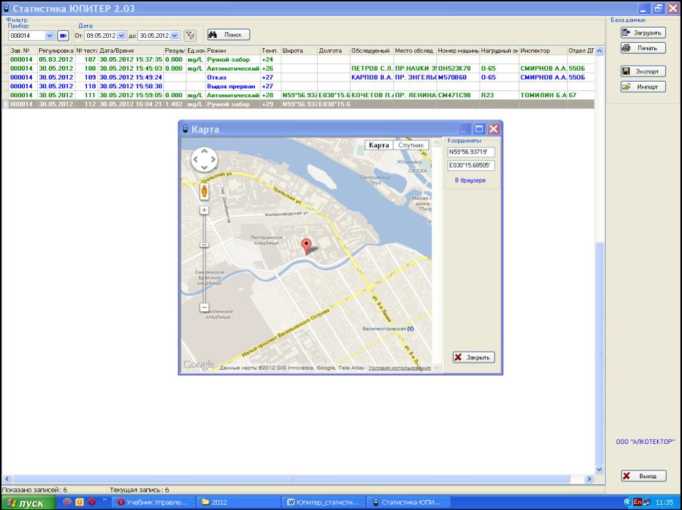Click the Дата/Время column header
This screenshot has height=510, width=682.
tap(130, 51)
